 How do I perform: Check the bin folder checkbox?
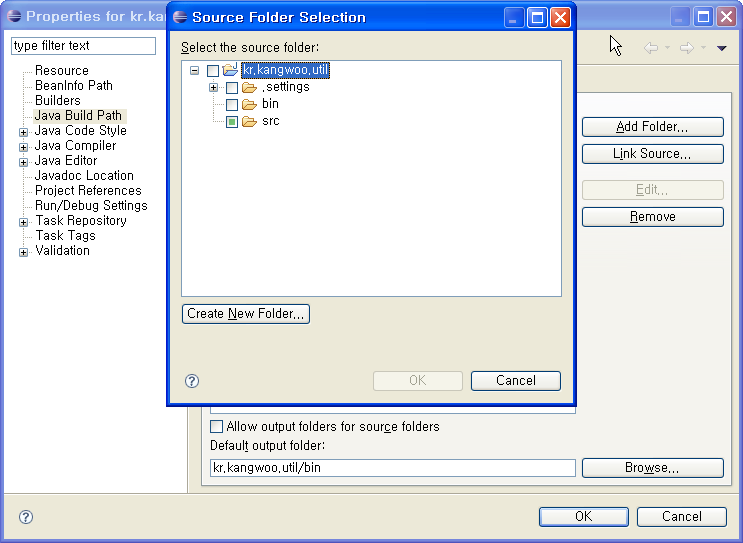click(x=232, y=105)
